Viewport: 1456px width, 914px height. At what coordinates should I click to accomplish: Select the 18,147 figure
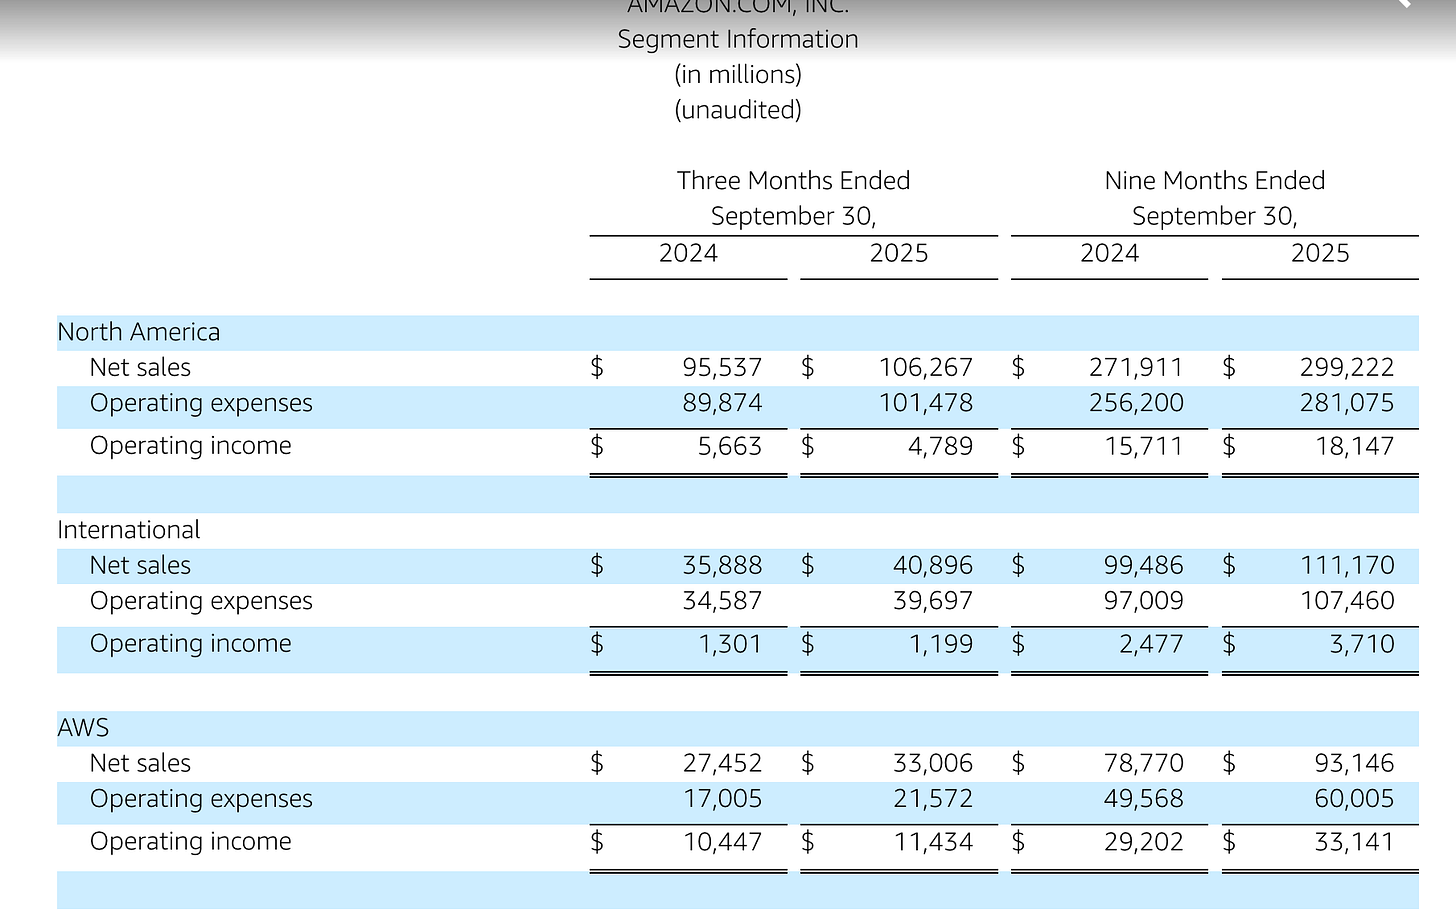(1355, 446)
